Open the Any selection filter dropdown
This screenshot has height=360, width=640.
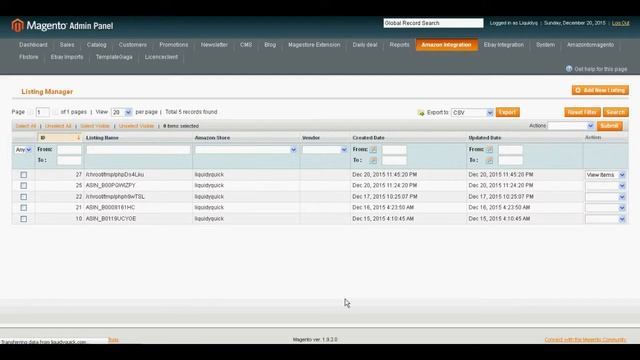(23, 150)
